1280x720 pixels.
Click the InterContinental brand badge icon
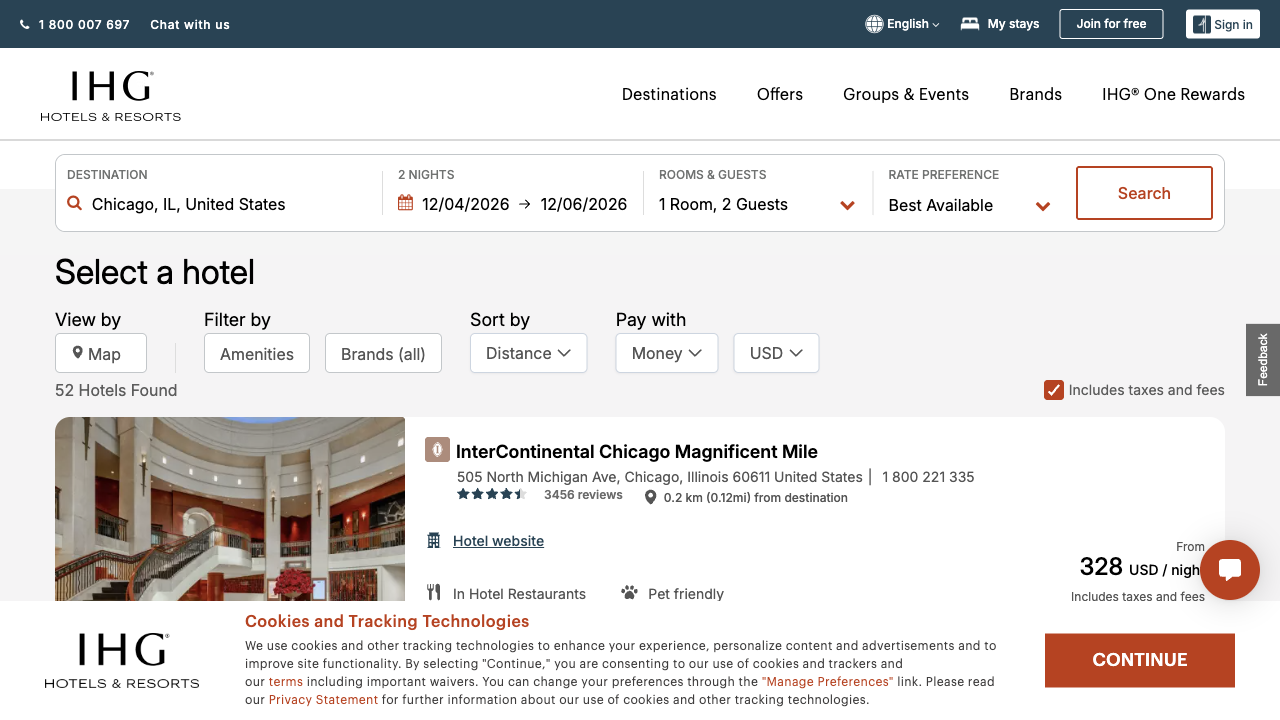click(x=437, y=450)
